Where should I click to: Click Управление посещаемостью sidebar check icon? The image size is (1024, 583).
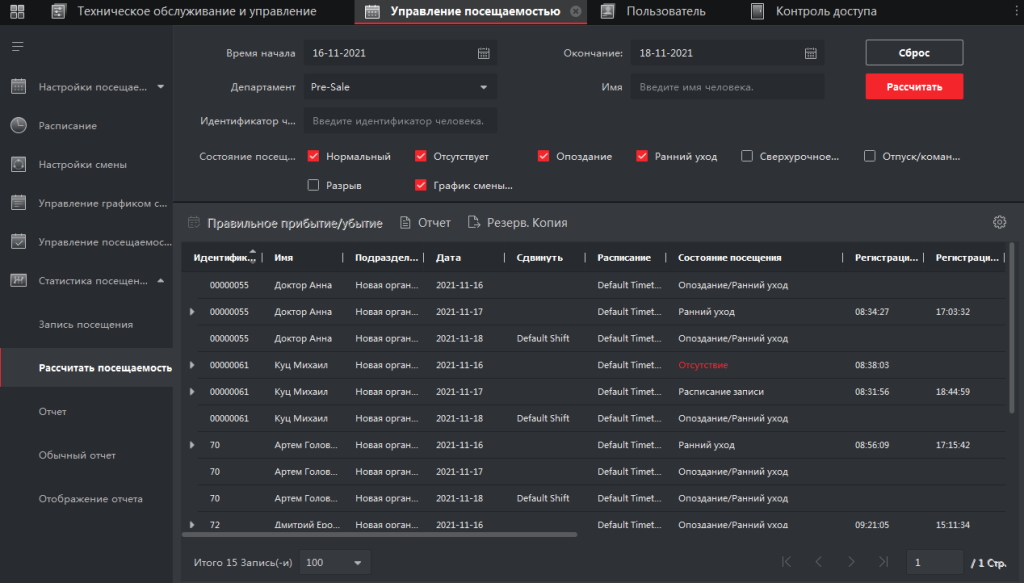coord(18,242)
